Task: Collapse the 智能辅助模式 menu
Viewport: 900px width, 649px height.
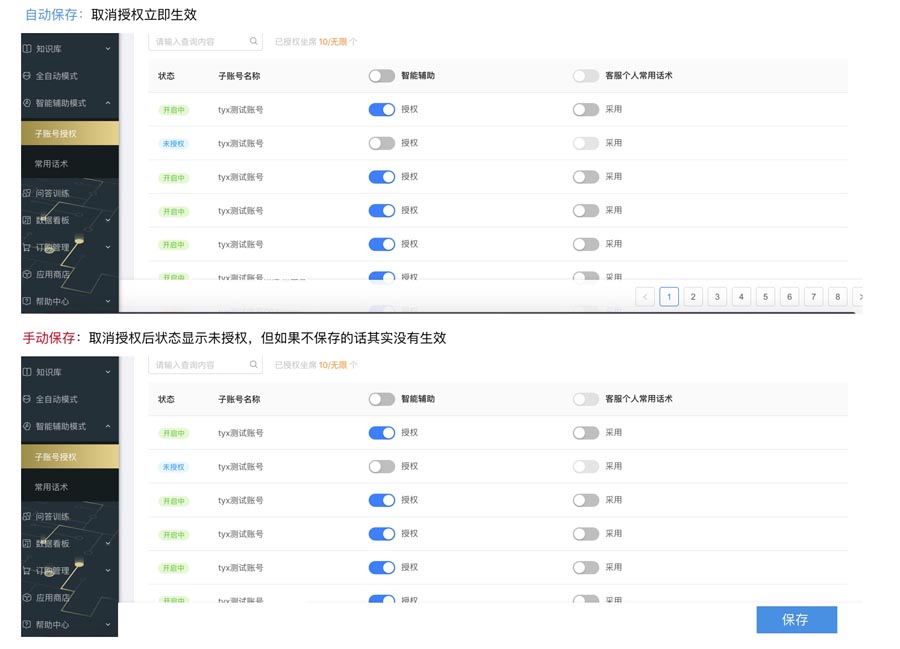Action: [108, 102]
